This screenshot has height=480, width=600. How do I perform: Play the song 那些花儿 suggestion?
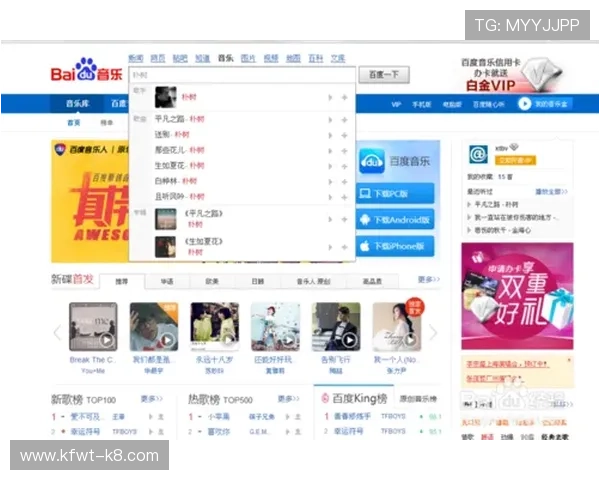point(330,151)
